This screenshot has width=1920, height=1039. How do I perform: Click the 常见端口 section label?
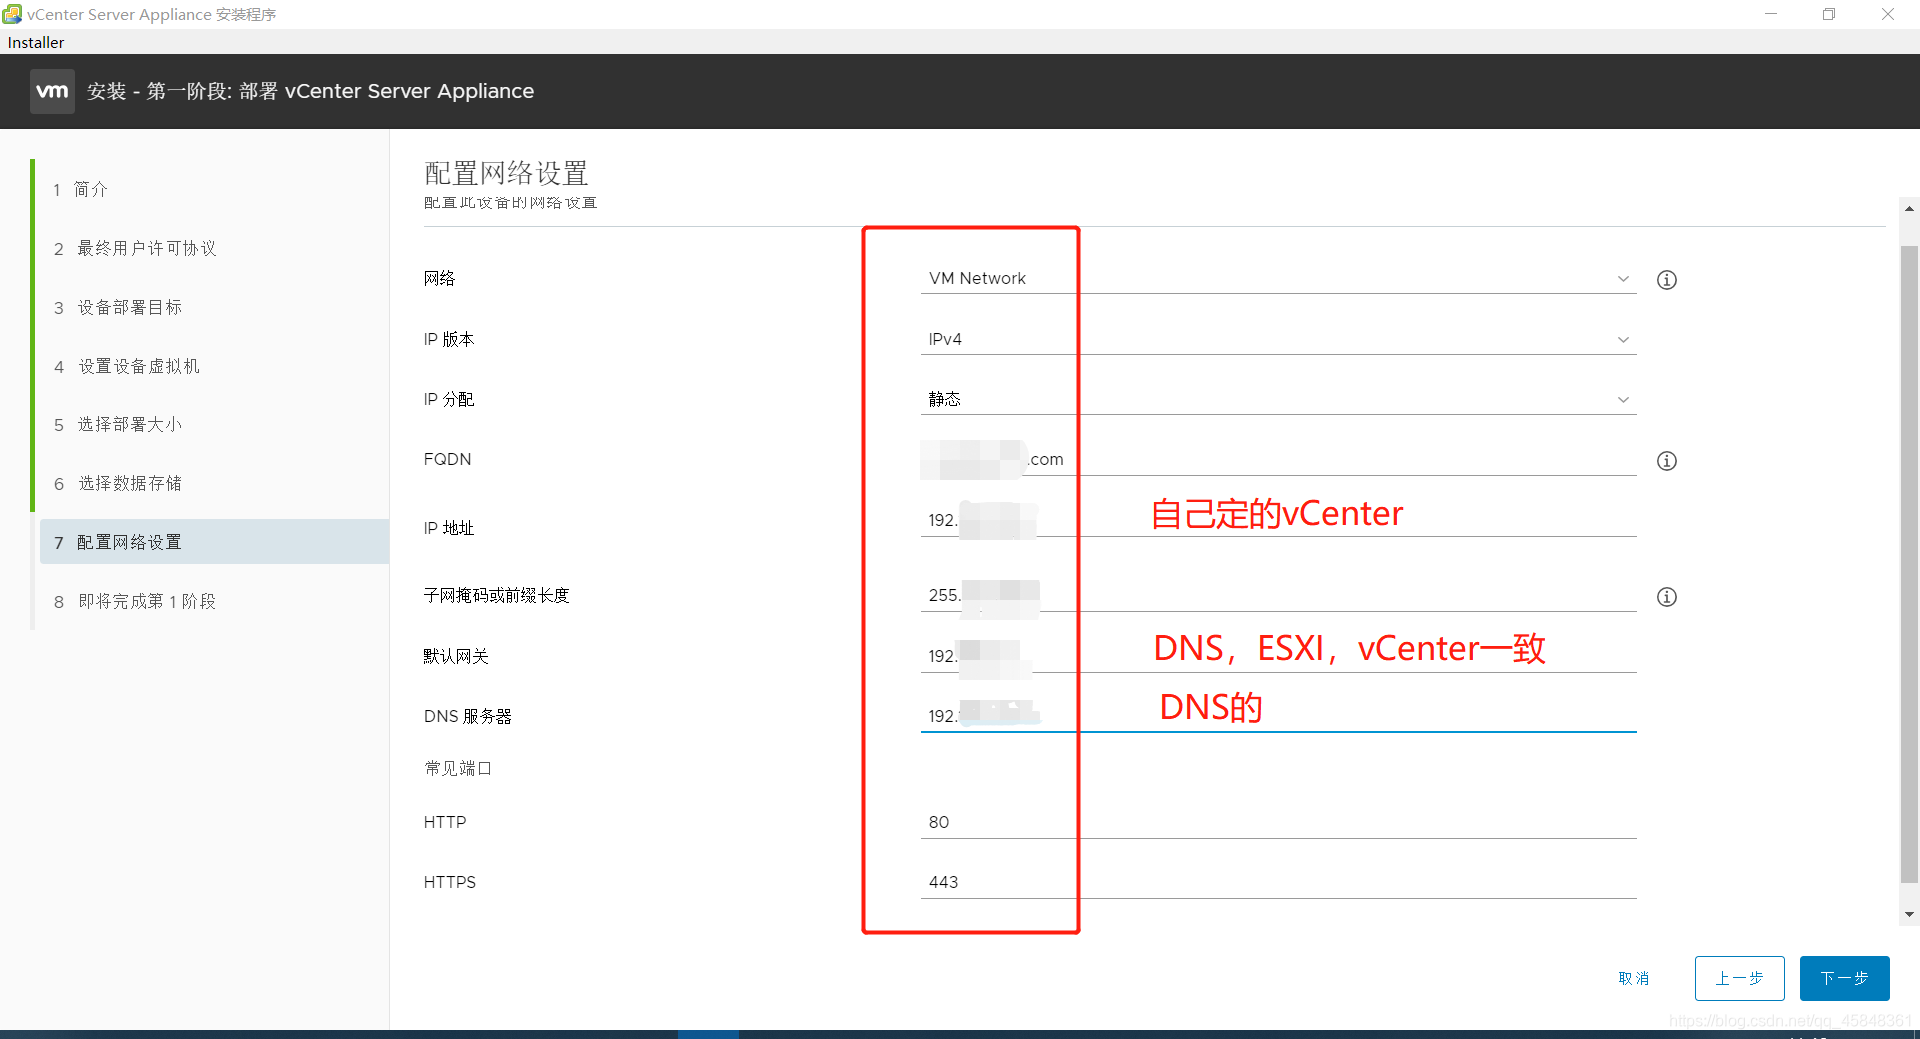click(x=458, y=768)
